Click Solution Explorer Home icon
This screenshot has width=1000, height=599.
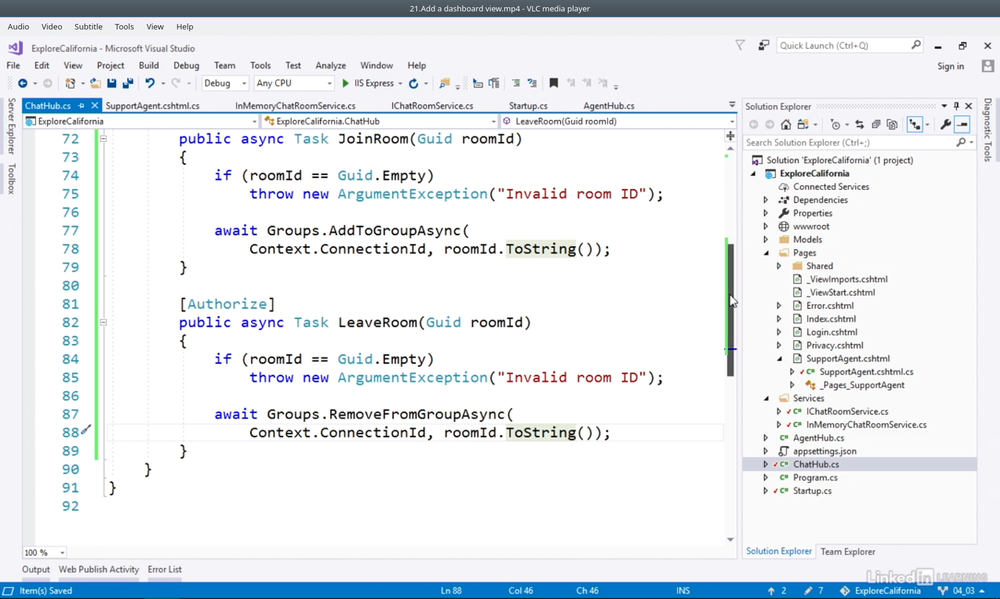tap(786, 124)
